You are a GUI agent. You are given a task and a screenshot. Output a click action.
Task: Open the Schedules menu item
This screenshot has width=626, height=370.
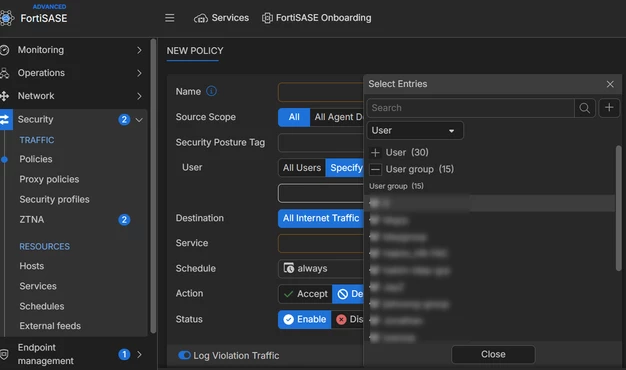click(42, 306)
